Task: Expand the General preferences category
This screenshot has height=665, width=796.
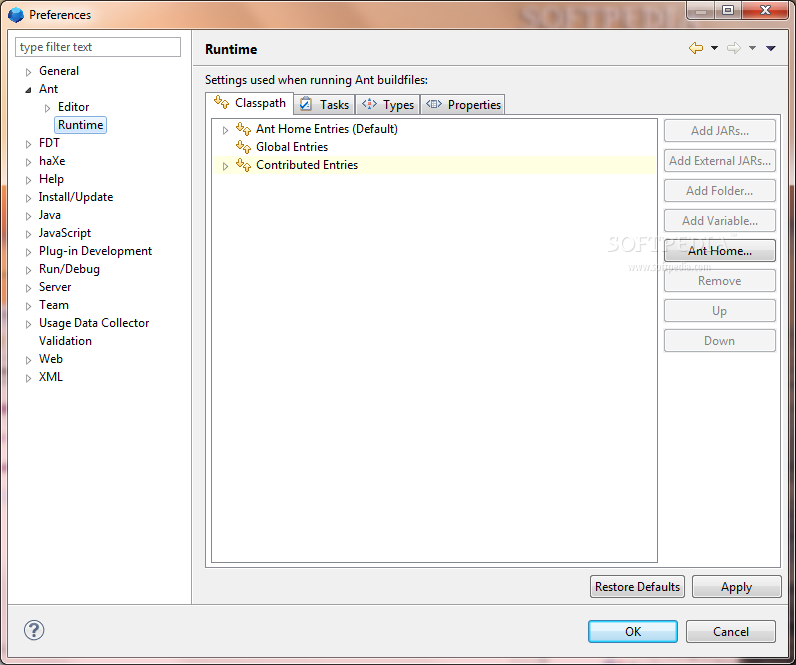Action: pos(28,72)
